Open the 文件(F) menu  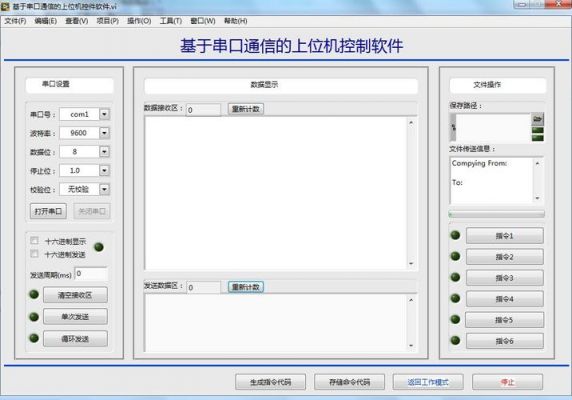(x=15, y=21)
